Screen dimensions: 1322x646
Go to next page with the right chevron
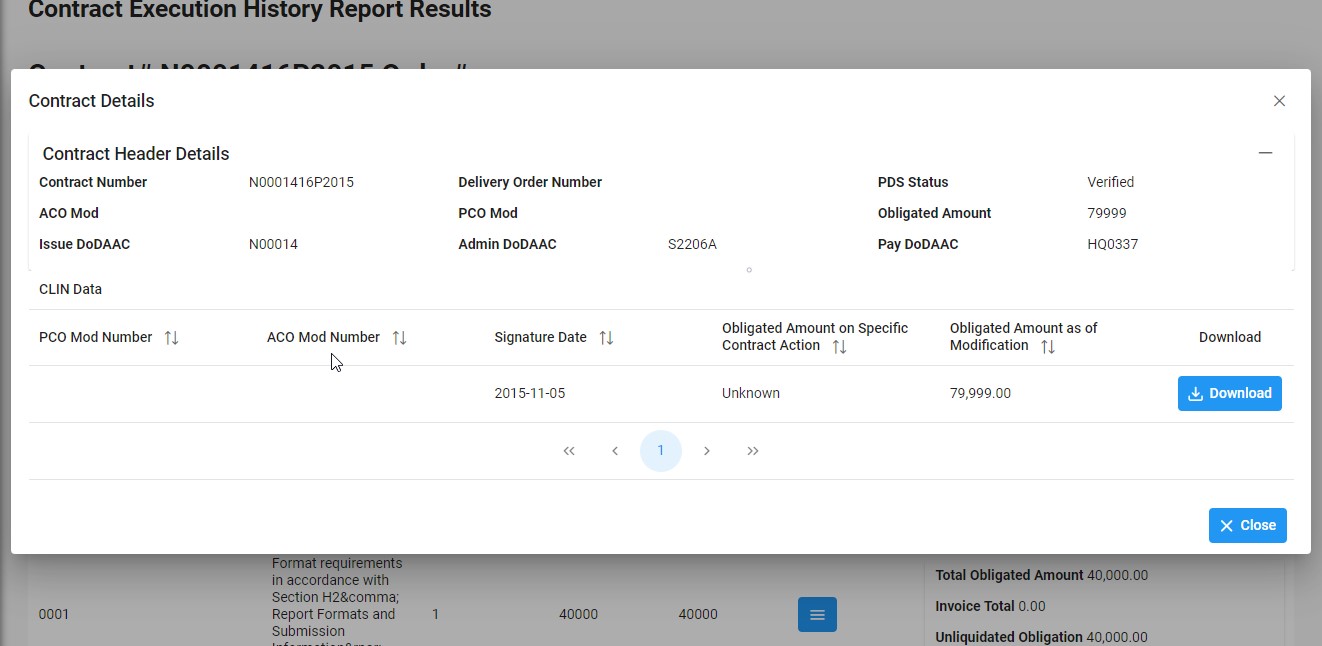tap(707, 451)
